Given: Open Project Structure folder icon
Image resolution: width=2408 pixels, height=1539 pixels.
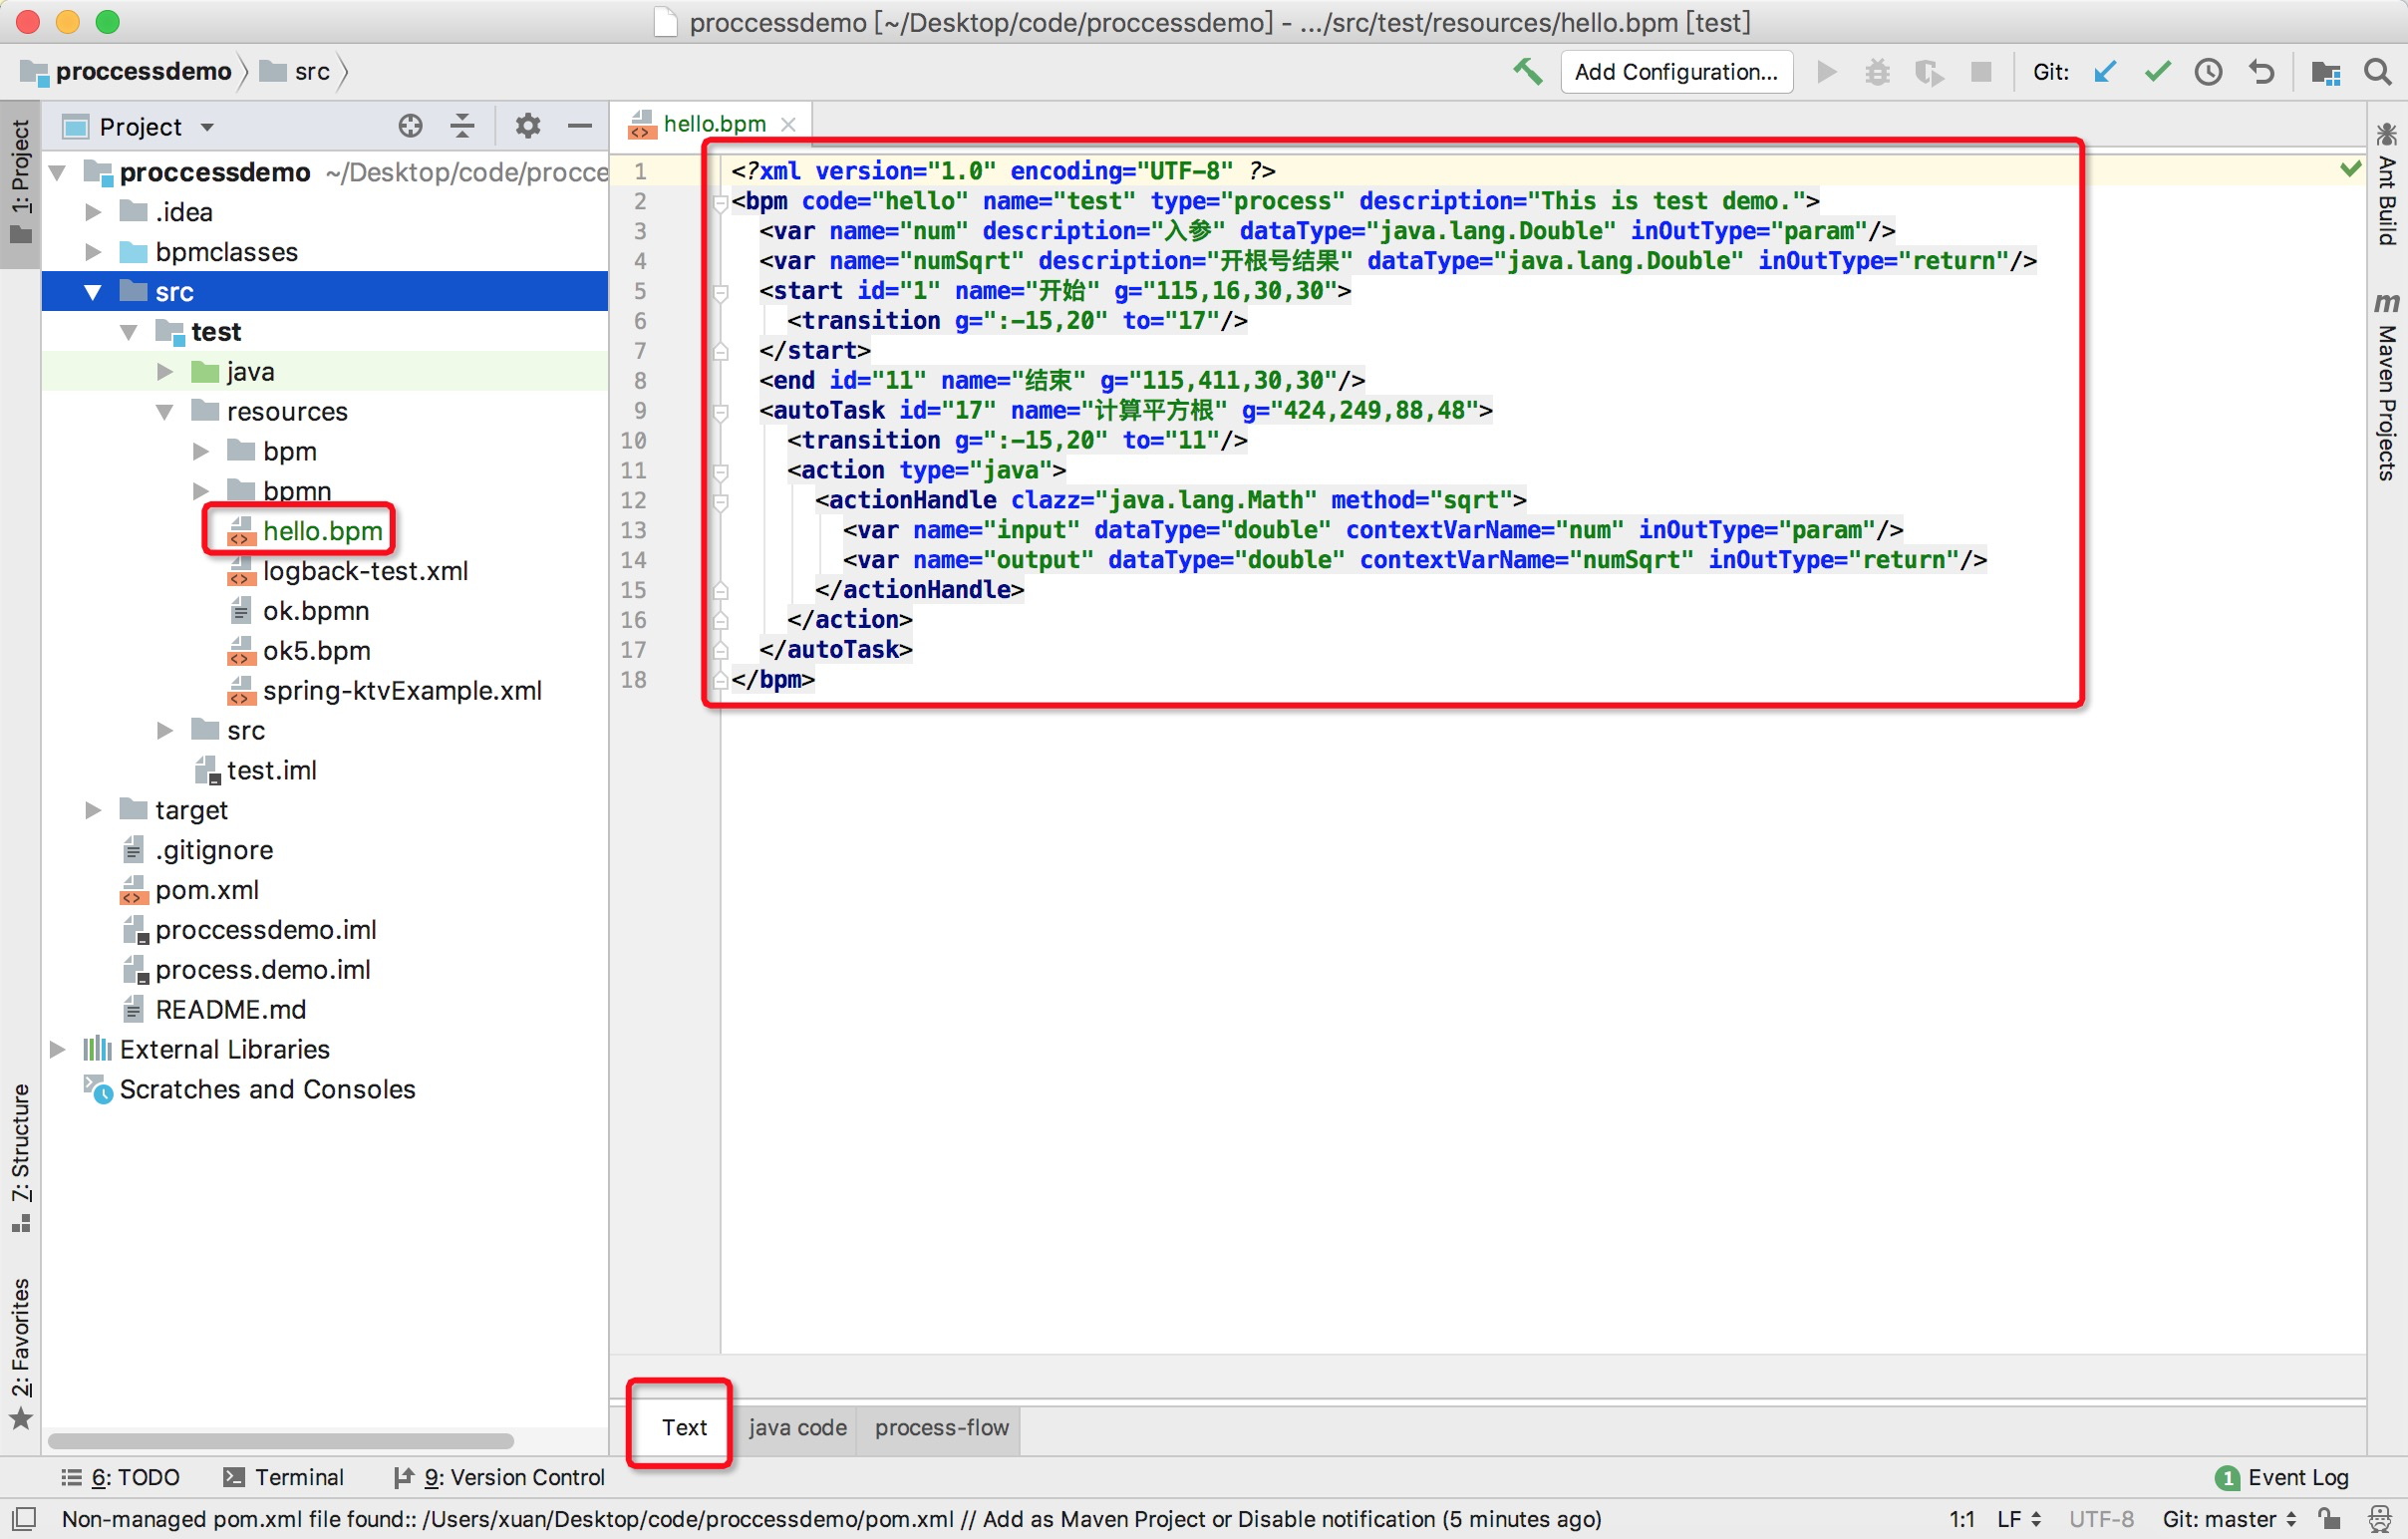Looking at the screenshot, I should (2325, 72).
